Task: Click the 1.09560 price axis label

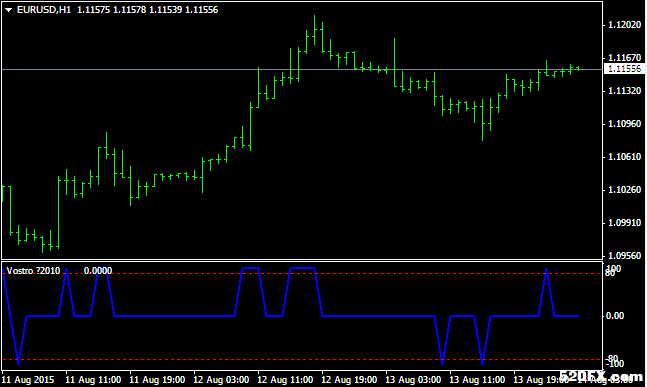Action: (625, 256)
